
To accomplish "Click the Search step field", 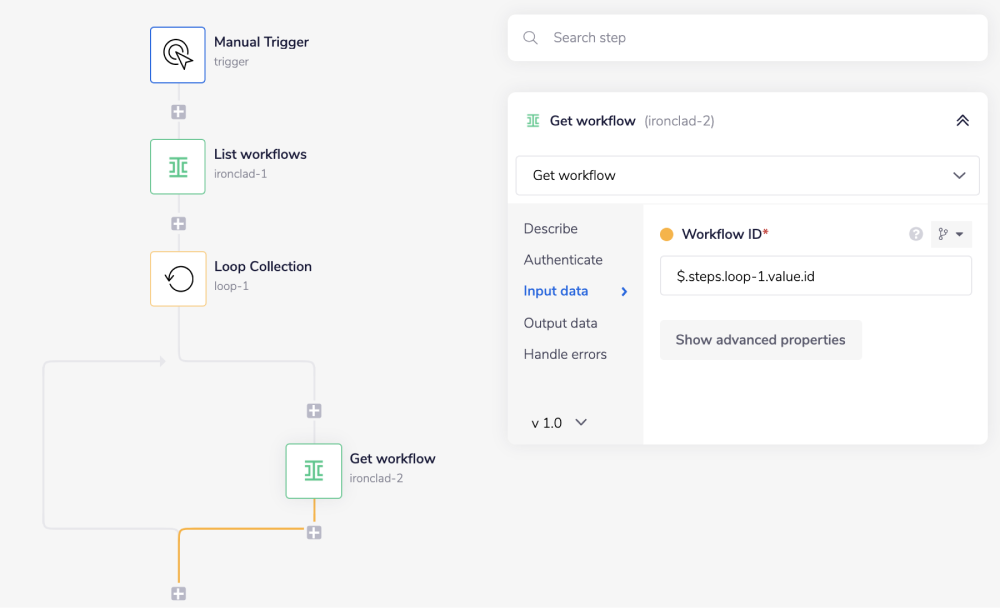I will (760, 38).
